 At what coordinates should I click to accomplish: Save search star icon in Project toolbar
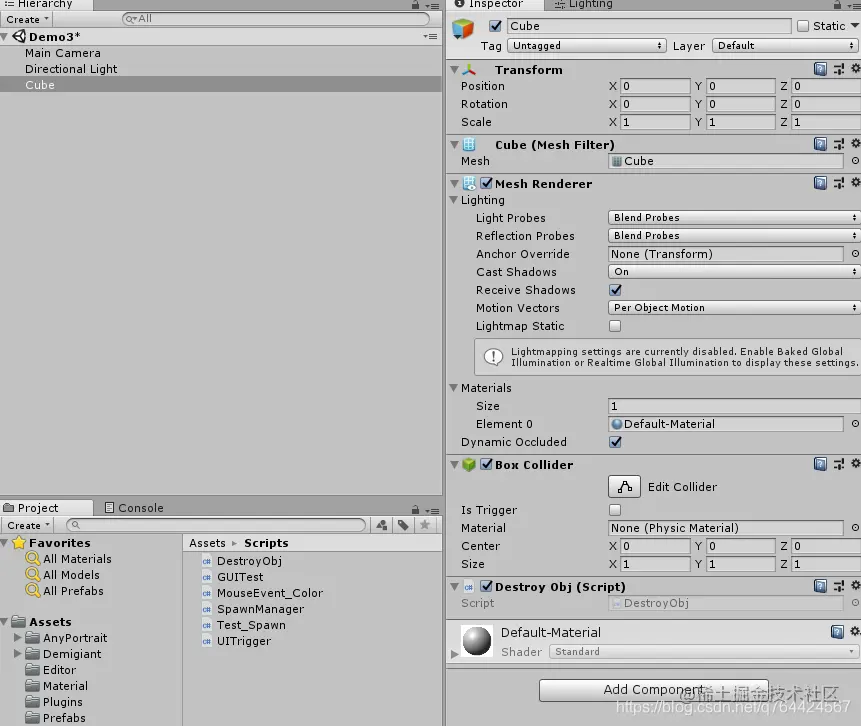point(424,525)
